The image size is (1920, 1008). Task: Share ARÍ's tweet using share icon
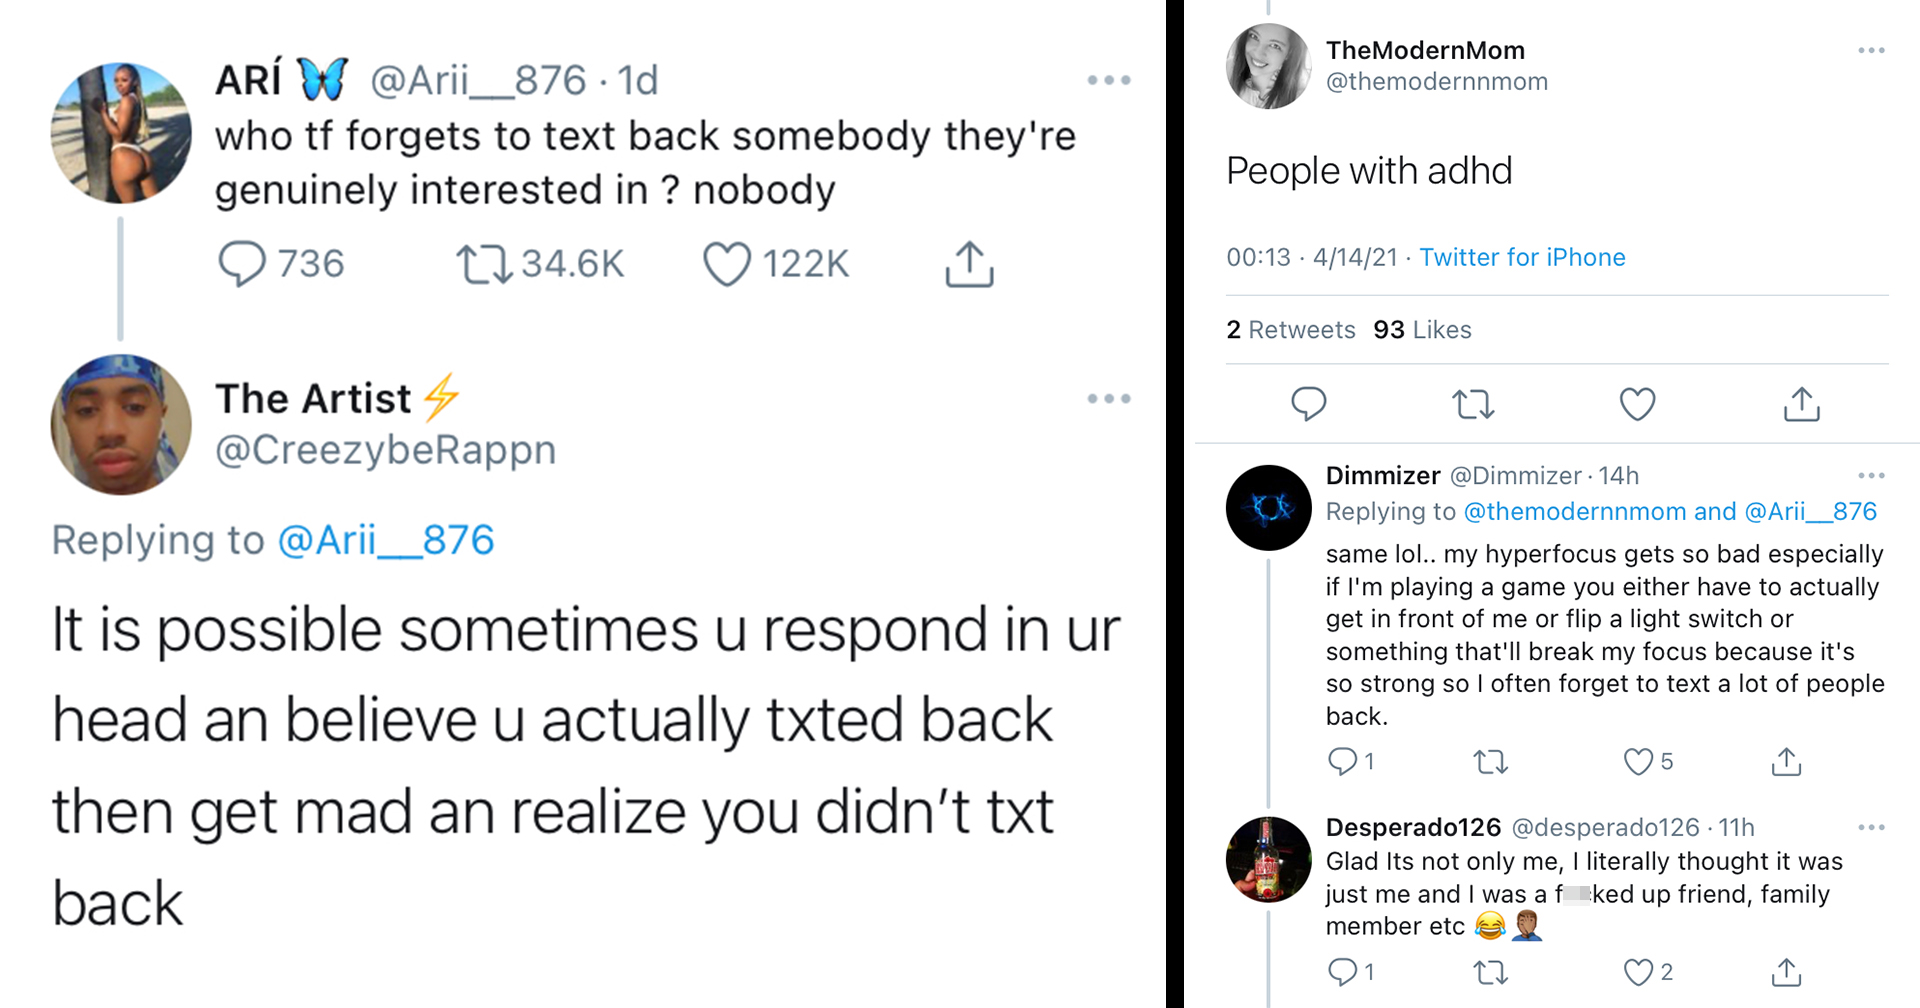[x=969, y=264]
